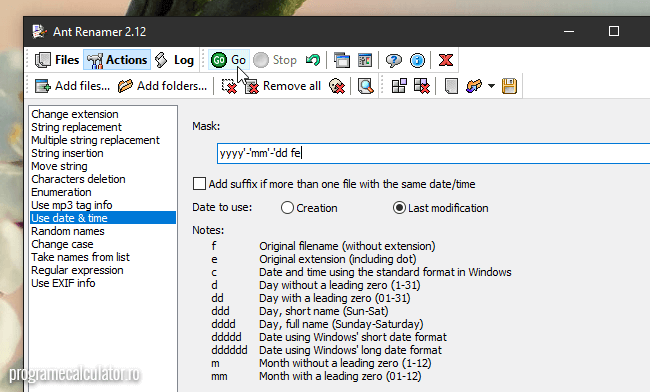Click the Ant Renamer title bar icon
650x392 pixels.
pyautogui.click(x=39, y=31)
